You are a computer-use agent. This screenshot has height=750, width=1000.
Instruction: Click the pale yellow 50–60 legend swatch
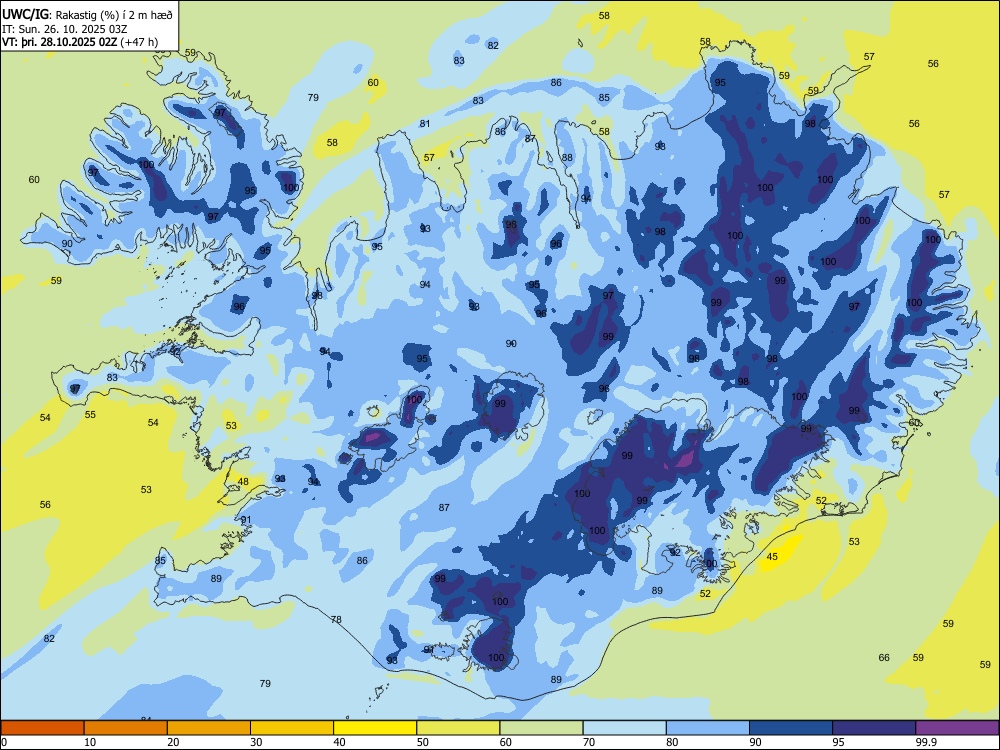pos(459,728)
